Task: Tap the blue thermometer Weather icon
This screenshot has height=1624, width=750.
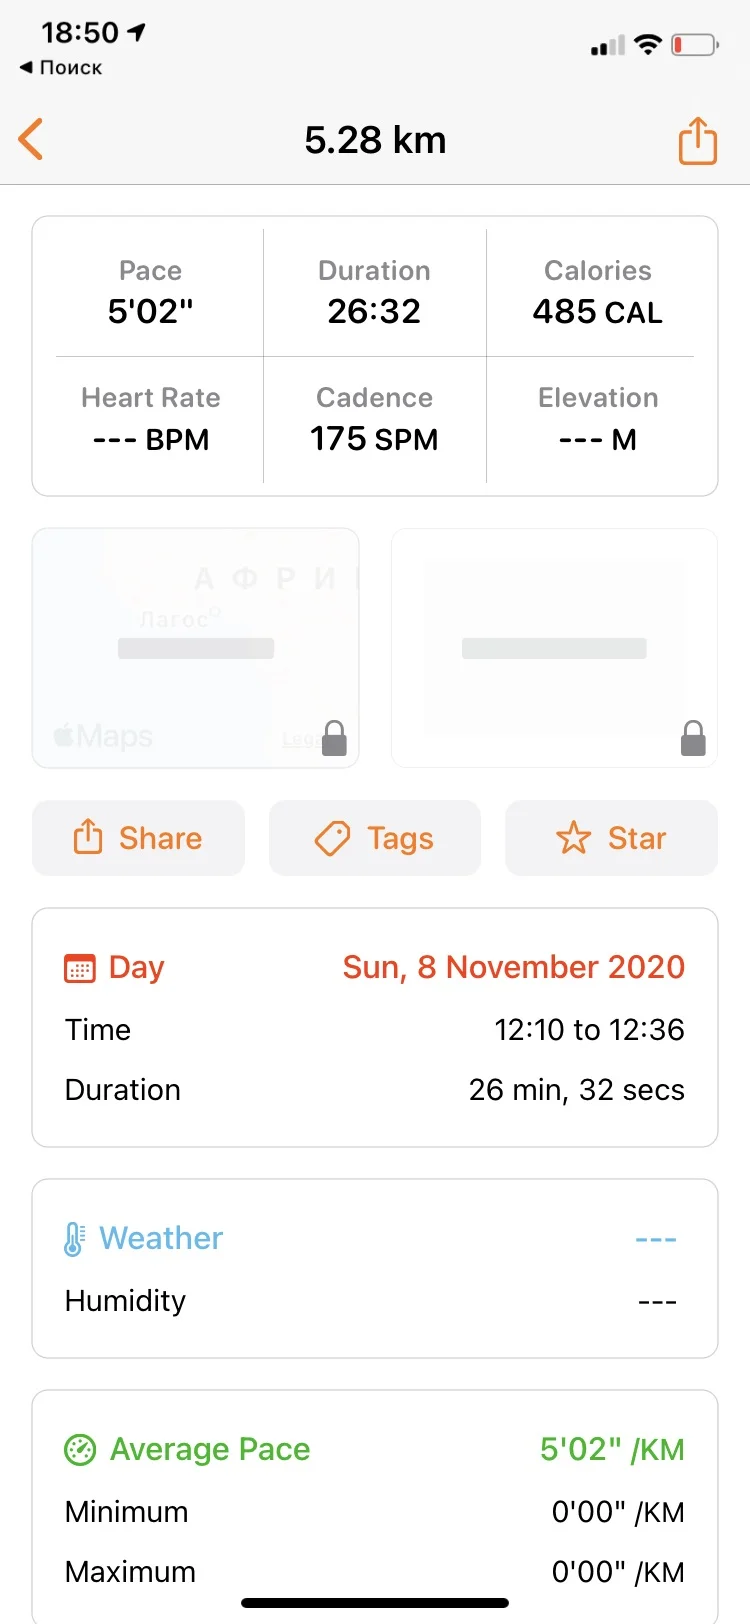Action: (74, 1239)
